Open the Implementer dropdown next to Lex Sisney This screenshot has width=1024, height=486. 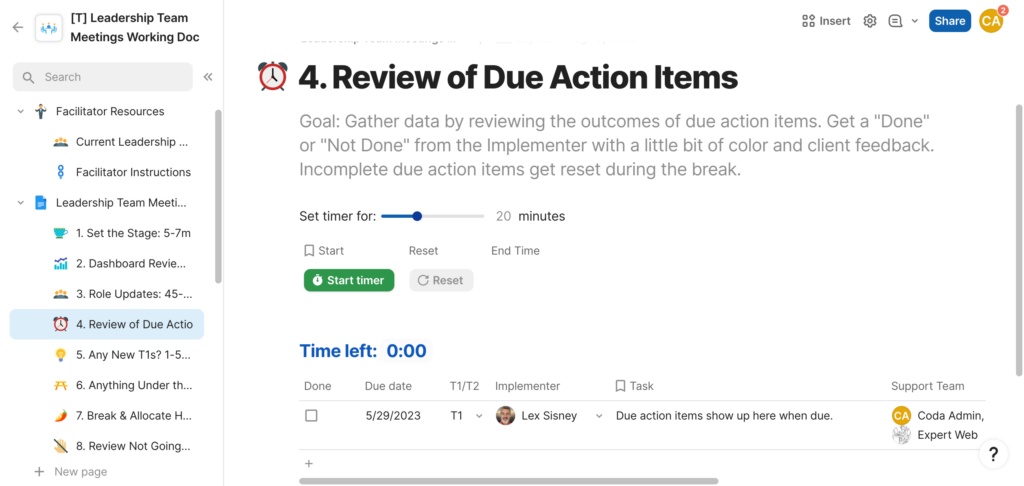(x=599, y=416)
